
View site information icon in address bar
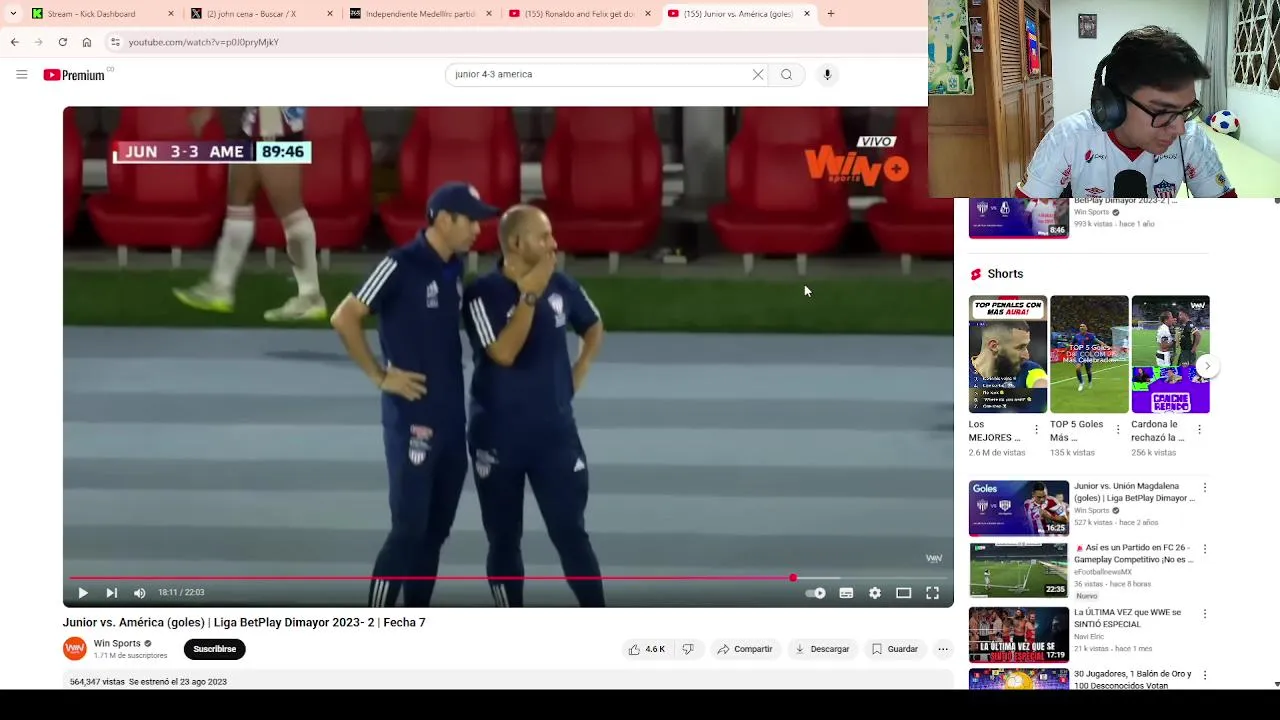click(x=115, y=42)
